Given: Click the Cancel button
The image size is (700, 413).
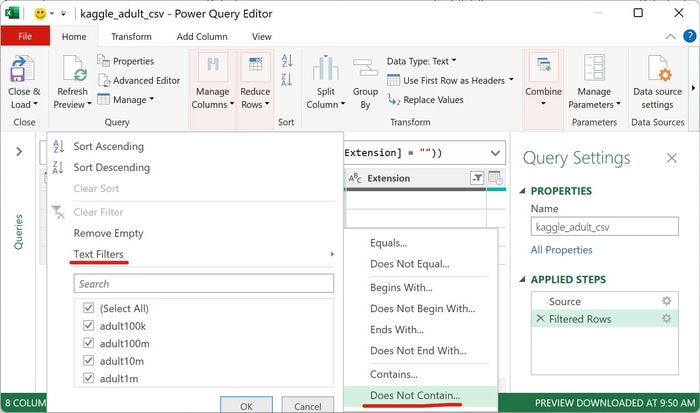Looking at the screenshot, I should (307, 405).
